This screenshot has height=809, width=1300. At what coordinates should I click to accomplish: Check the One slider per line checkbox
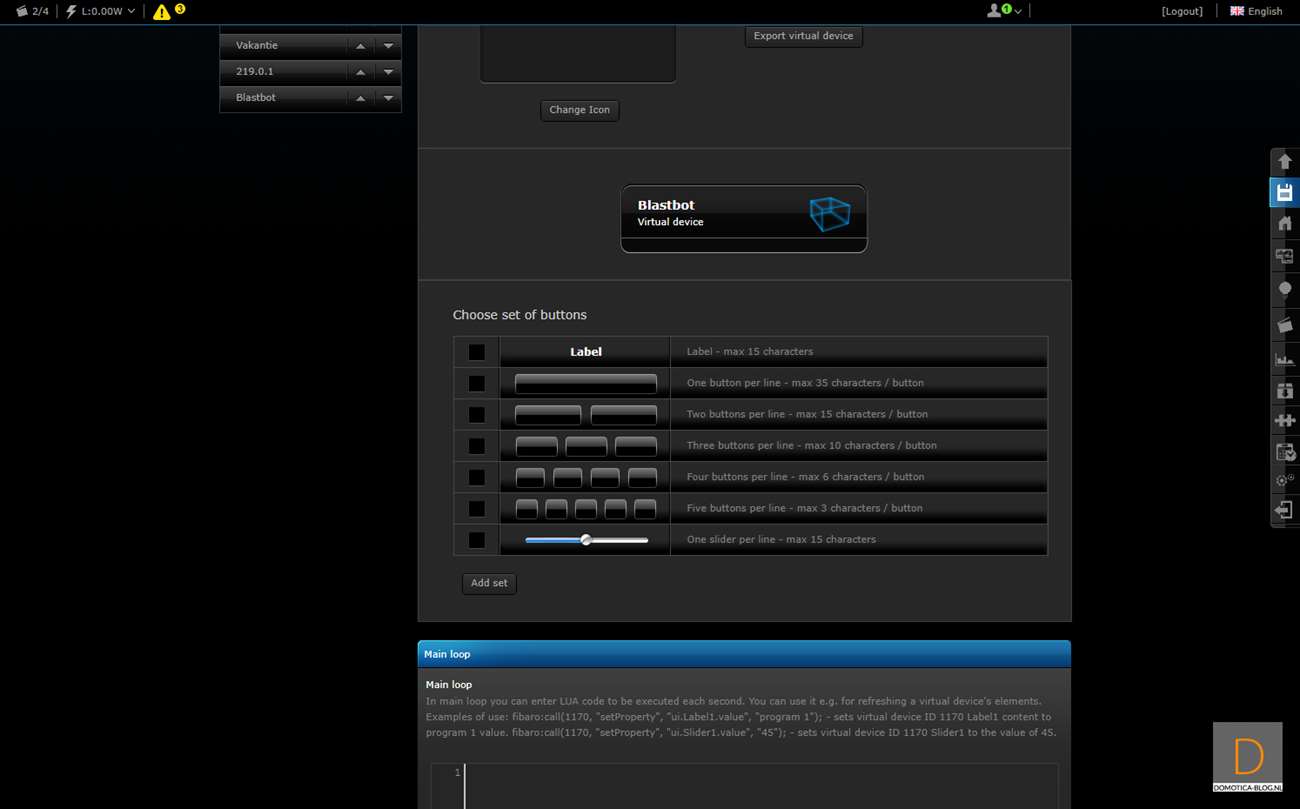click(476, 540)
